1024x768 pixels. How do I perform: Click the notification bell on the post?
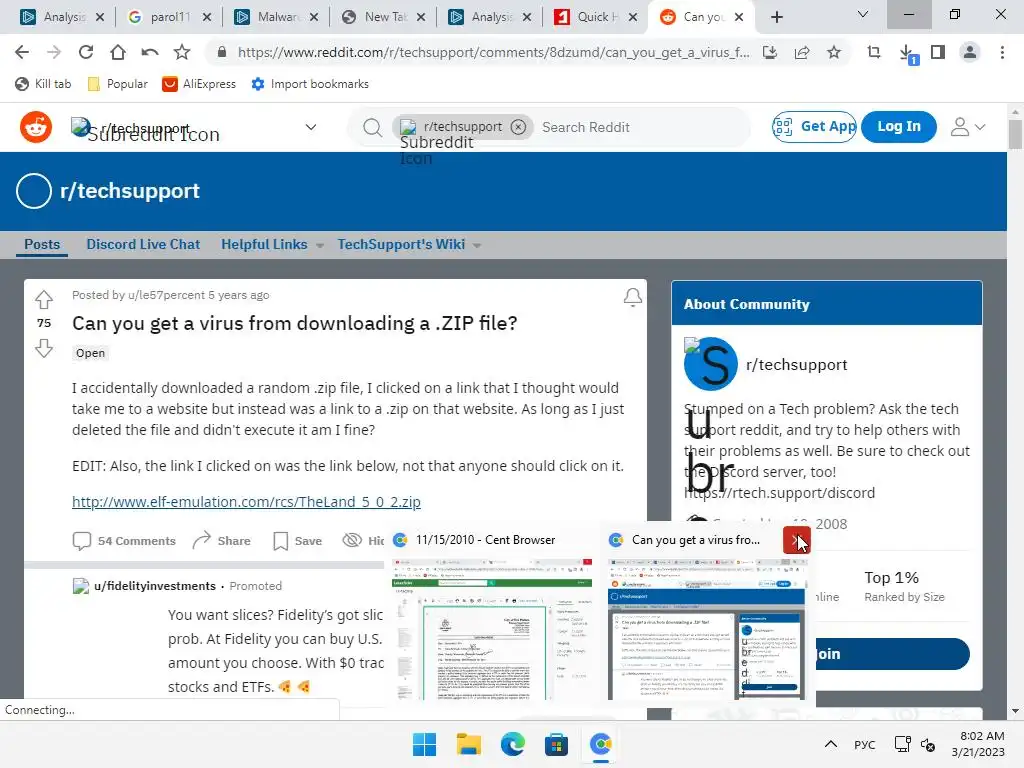(x=632, y=297)
